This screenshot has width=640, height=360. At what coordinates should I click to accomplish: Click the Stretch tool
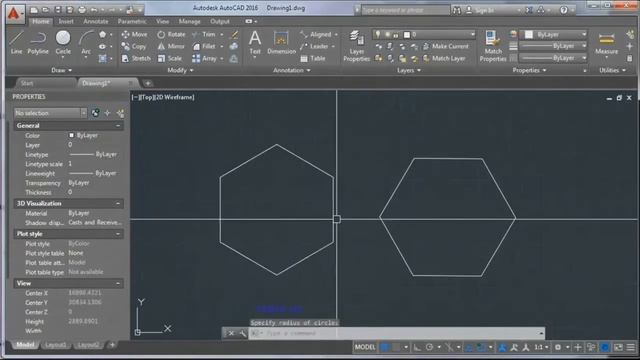tap(136, 59)
